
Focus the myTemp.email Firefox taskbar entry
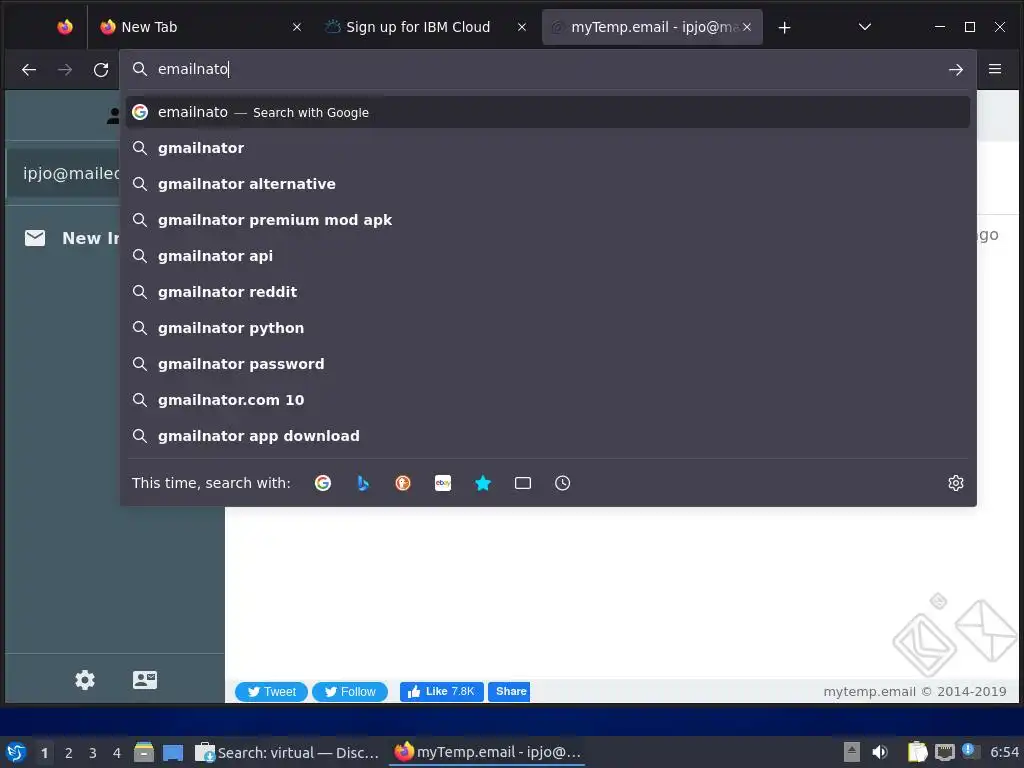coord(487,752)
